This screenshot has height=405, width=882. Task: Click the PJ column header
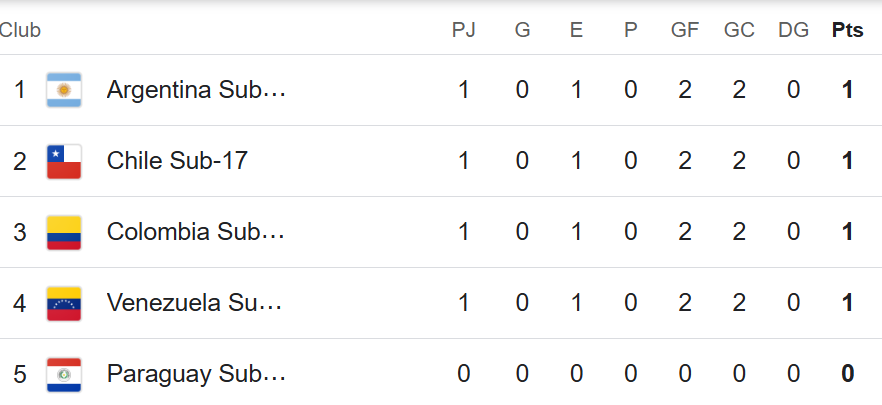[464, 30]
